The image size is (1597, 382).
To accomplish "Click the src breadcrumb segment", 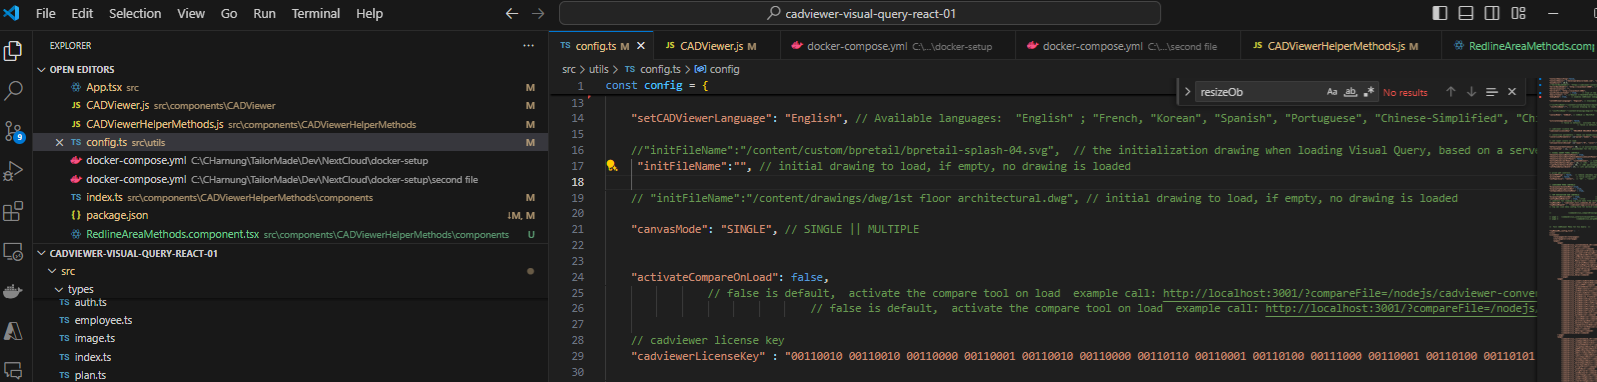I will pyautogui.click(x=568, y=69).
